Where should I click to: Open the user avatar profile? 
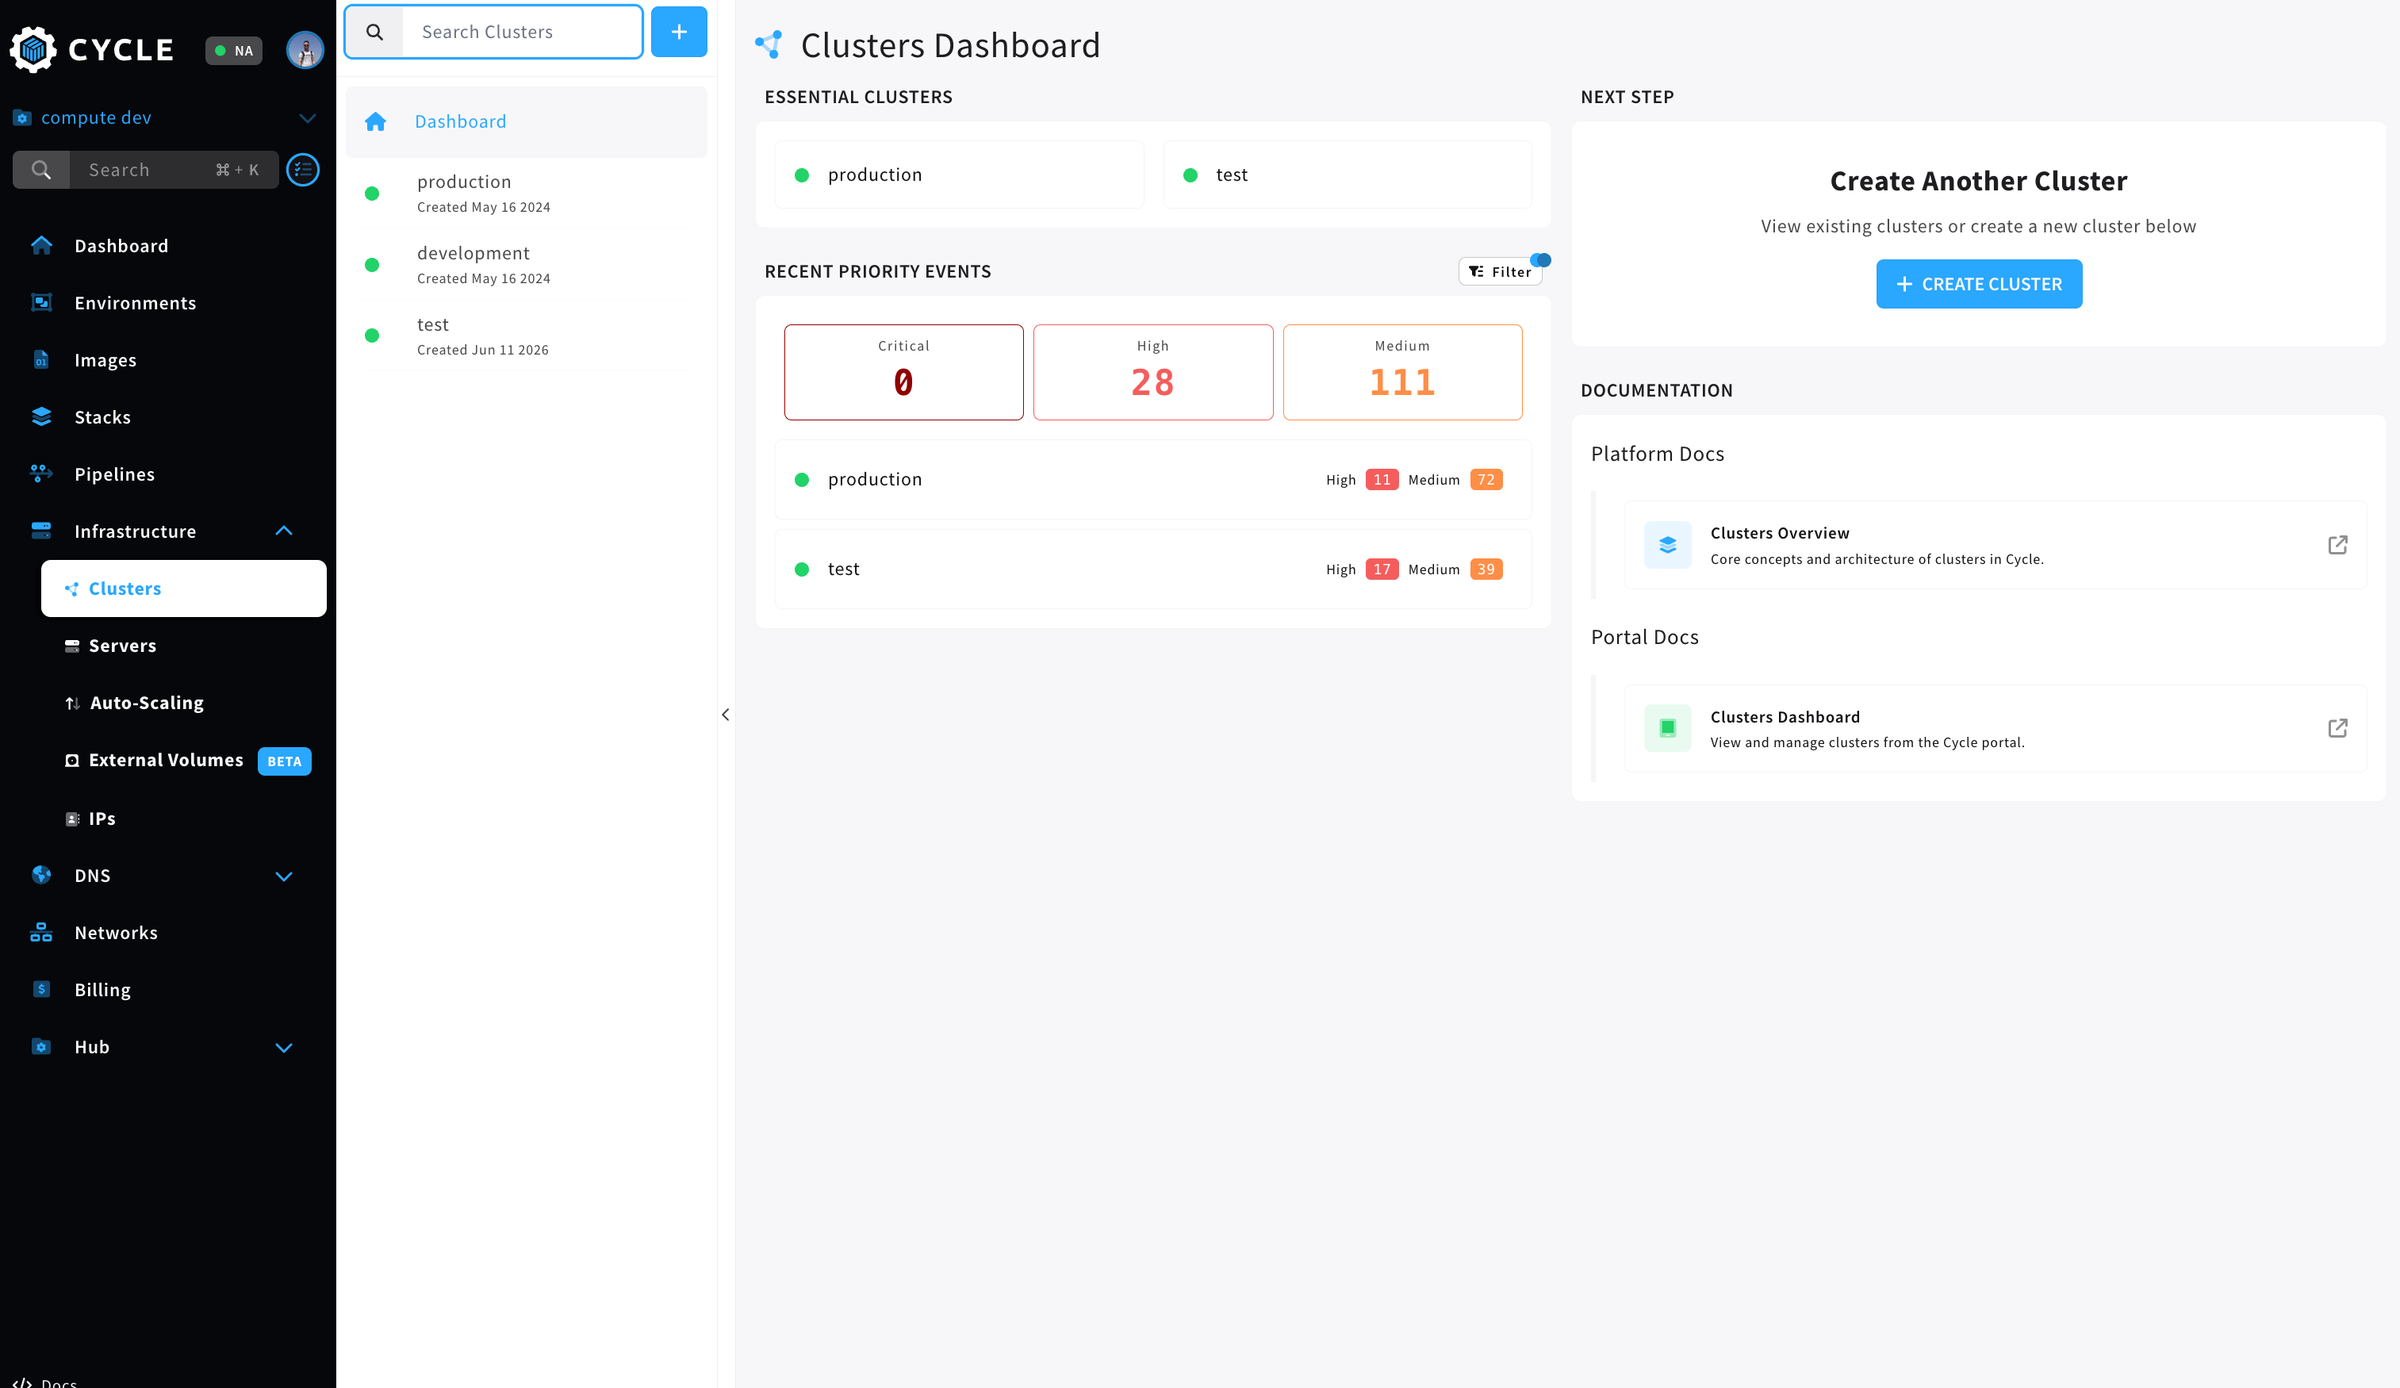click(305, 50)
